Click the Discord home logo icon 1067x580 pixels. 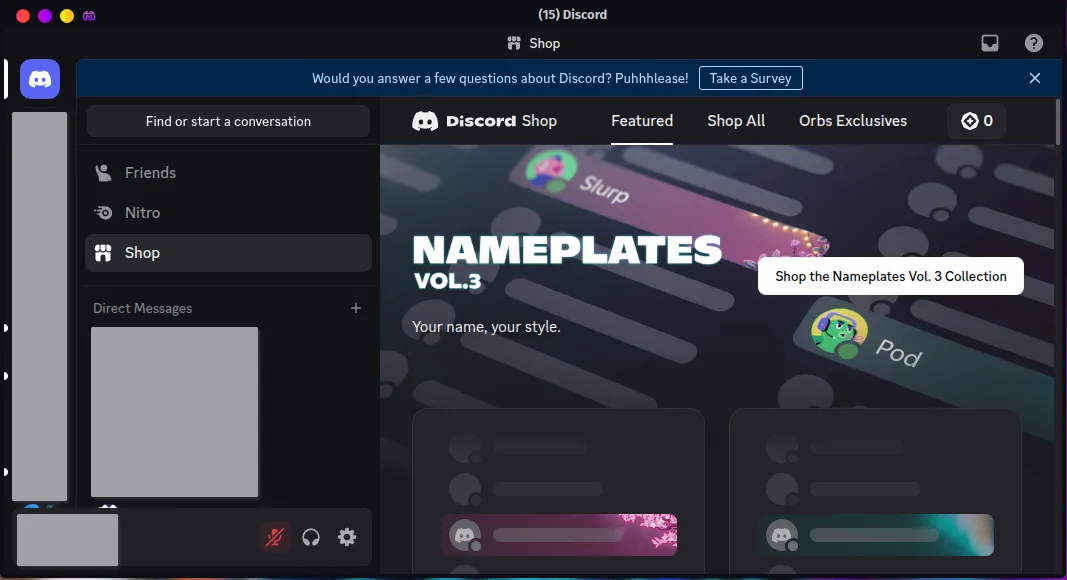[40, 79]
